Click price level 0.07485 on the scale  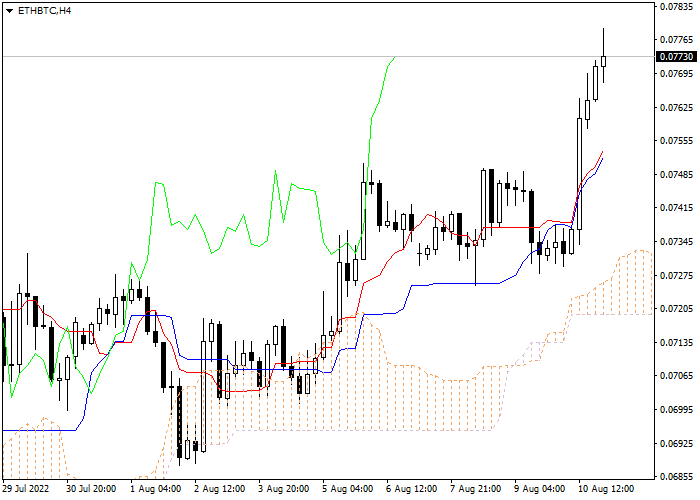(x=677, y=174)
